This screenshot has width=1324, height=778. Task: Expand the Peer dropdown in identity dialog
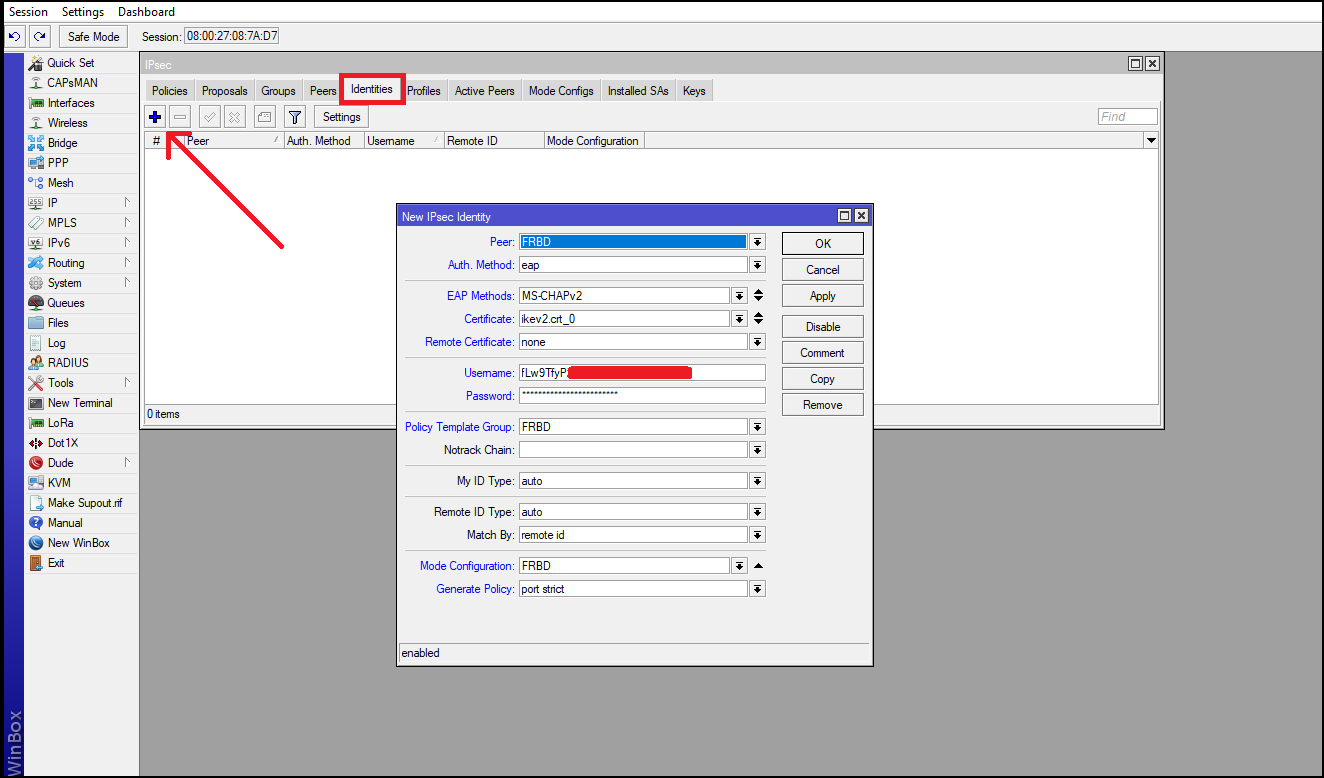click(758, 242)
